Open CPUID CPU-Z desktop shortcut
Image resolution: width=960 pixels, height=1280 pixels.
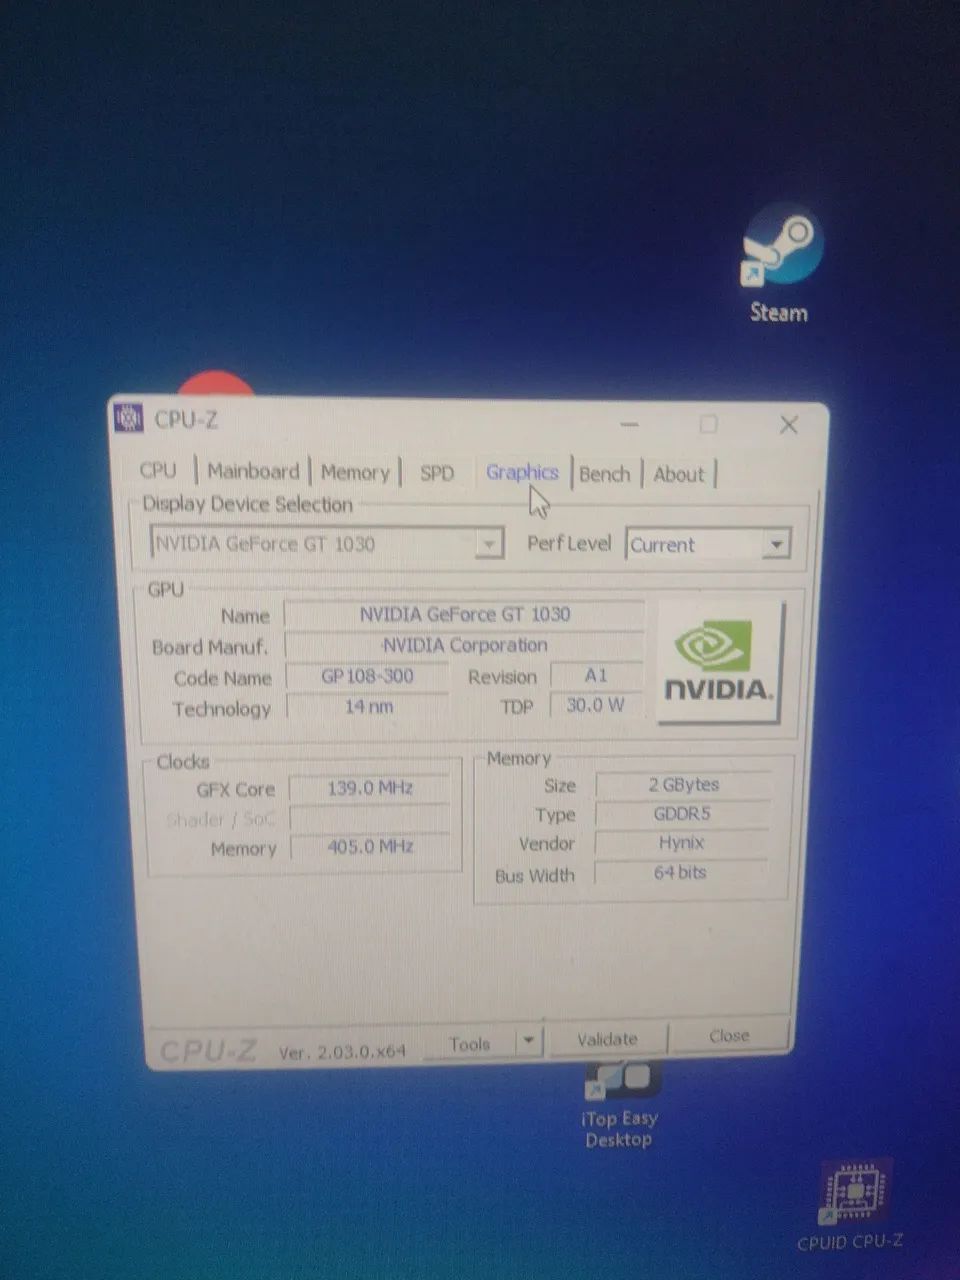pyautogui.click(x=852, y=1195)
